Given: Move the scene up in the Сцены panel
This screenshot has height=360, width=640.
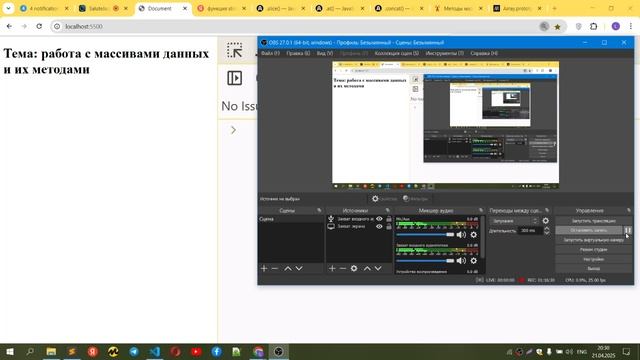Looking at the screenshot, I should pos(288,268).
